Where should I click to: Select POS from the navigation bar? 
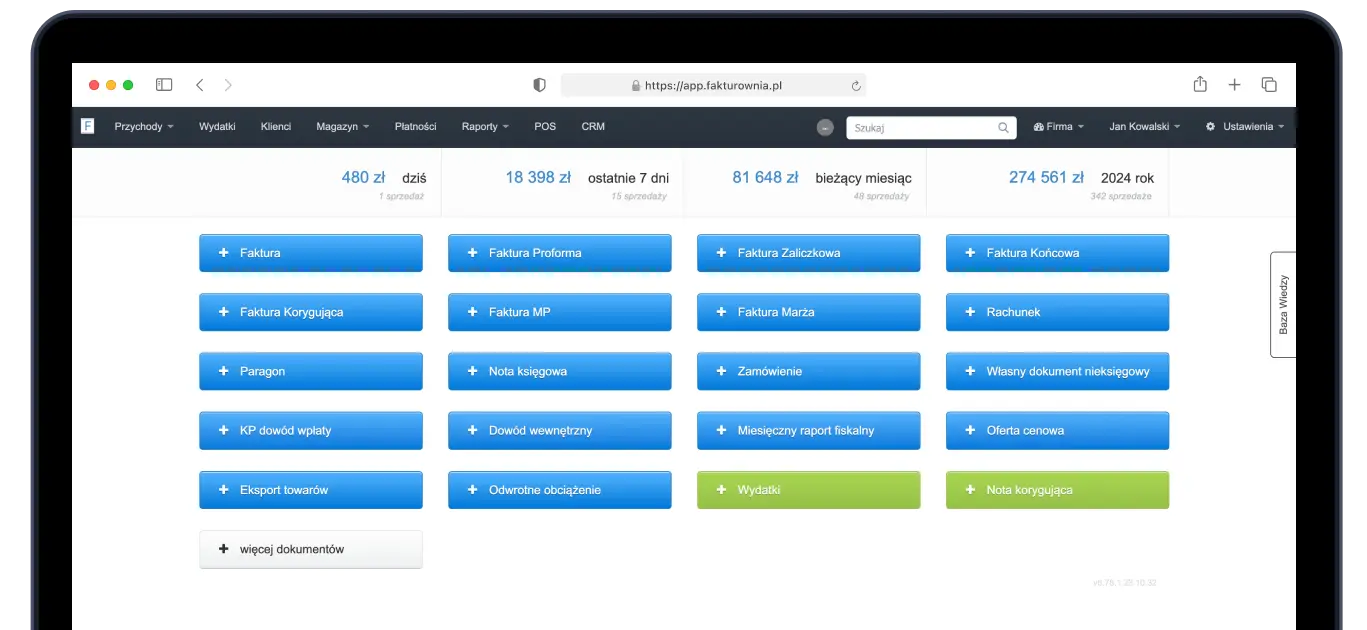(x=544, y=127)
